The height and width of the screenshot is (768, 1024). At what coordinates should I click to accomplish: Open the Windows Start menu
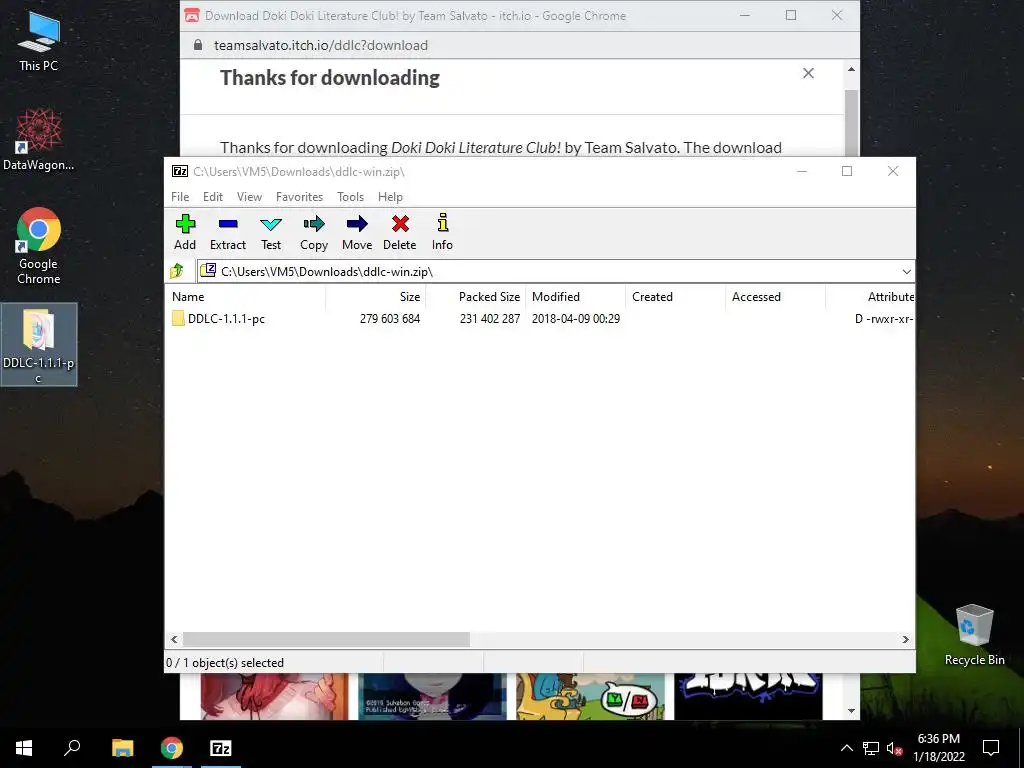(24, 748)
